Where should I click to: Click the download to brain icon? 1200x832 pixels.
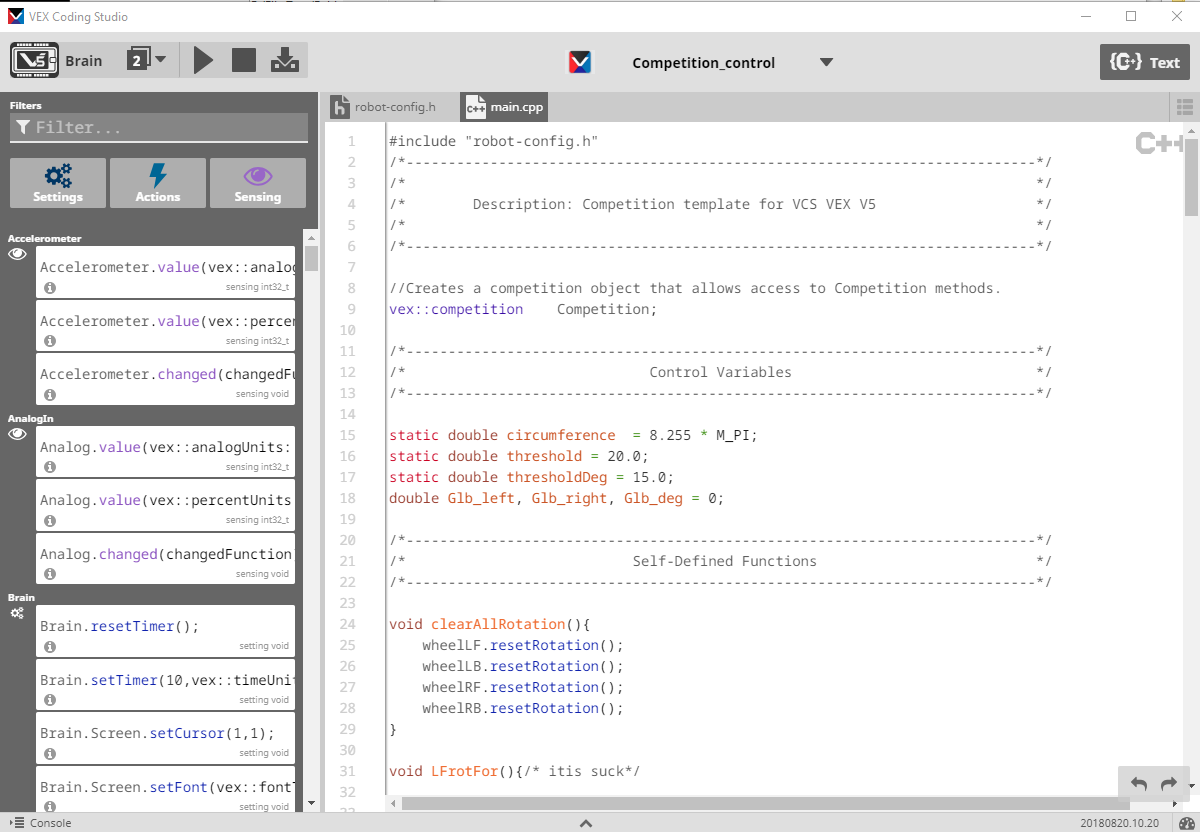(285, 60)
